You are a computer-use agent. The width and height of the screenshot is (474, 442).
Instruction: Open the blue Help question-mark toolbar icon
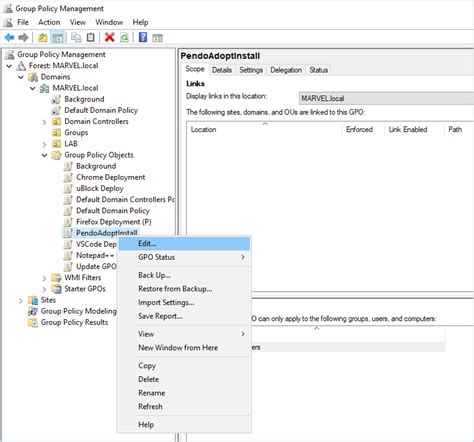click(143, 37)
